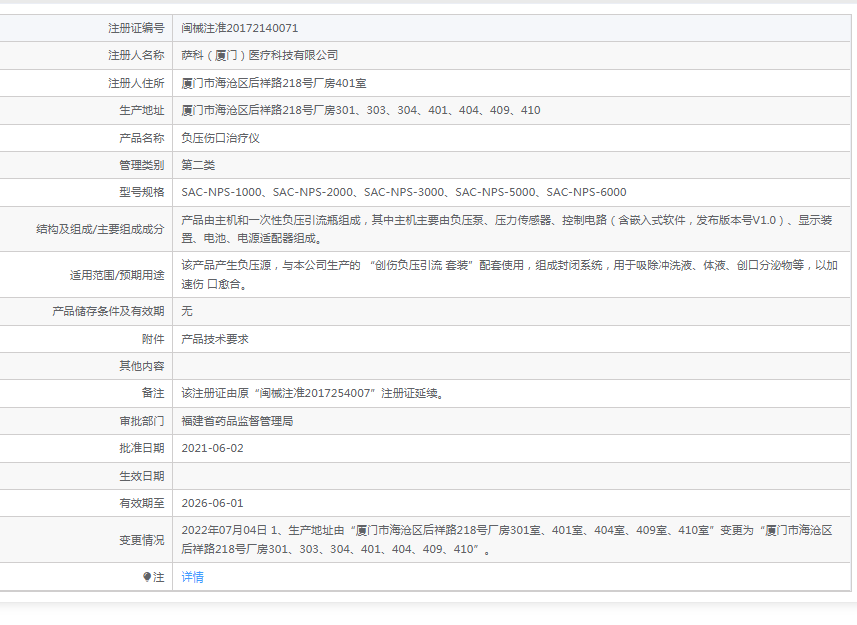Screen dimensions: 857x625
Task: Select attachment value 产品技术要求
Action: 215,339
